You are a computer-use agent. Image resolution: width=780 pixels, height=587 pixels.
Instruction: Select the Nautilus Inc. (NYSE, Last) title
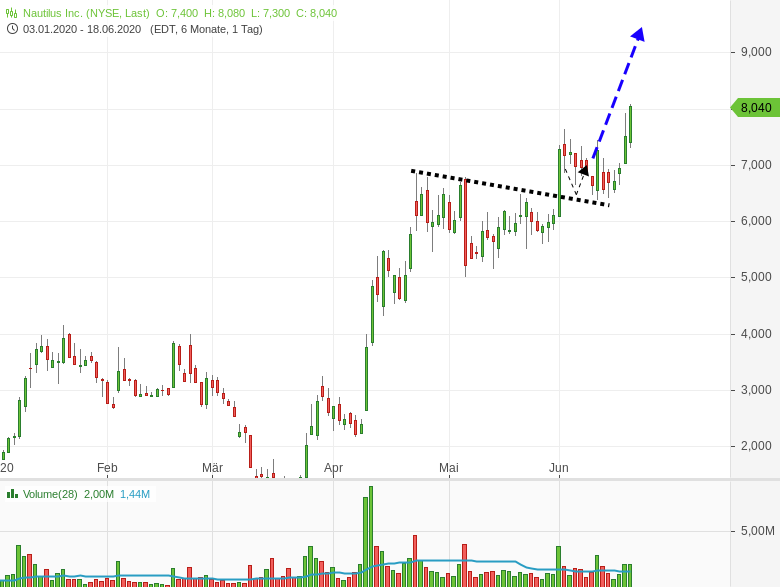pos(86,13)
